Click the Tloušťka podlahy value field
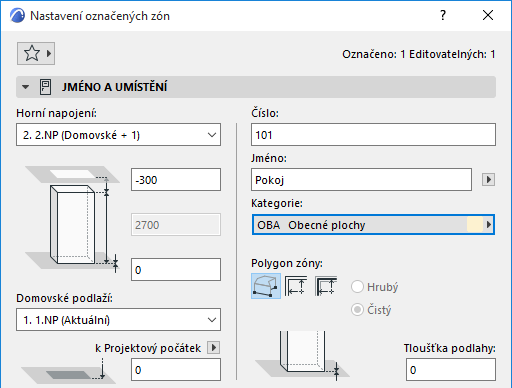 [451, 370]
